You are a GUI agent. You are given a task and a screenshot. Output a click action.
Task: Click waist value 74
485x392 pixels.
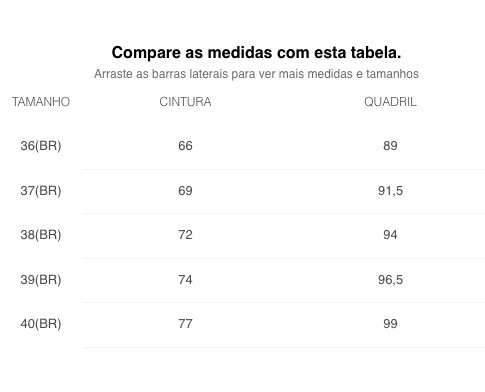pos(185,279)
